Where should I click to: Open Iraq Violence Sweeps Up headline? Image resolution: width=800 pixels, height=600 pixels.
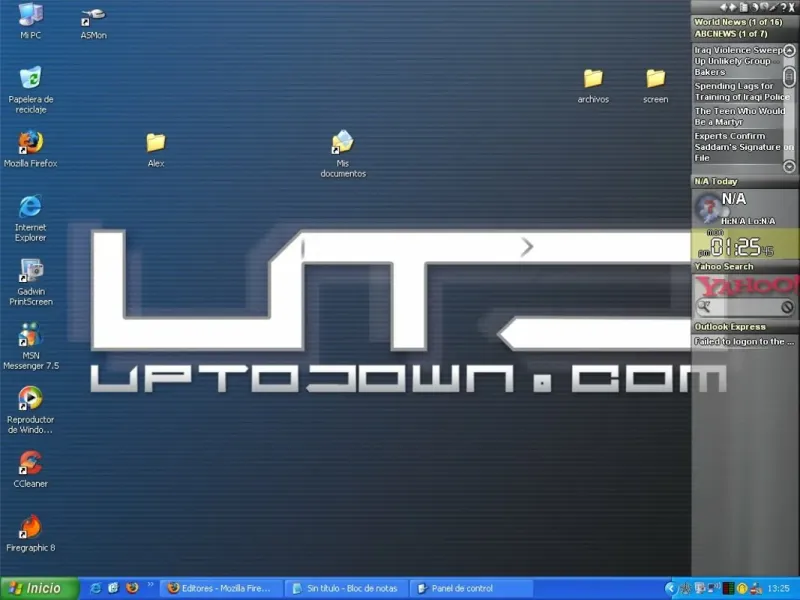tap(738, 61)
